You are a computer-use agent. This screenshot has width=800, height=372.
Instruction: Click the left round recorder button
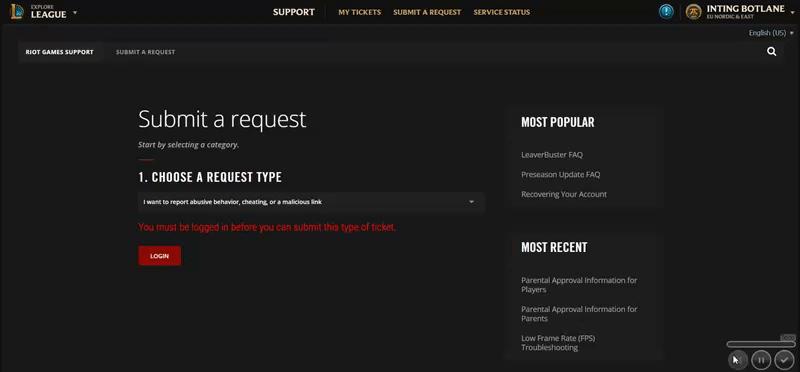click(737, 360)
